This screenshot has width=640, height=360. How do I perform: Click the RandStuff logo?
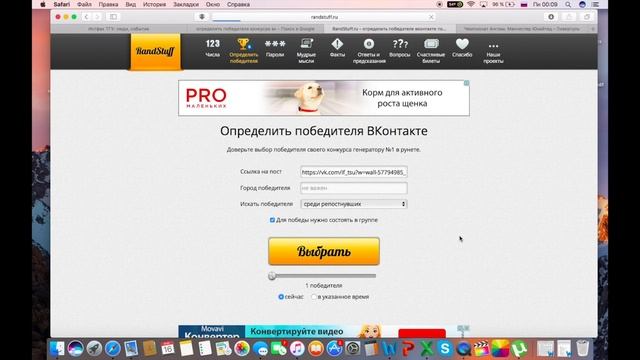[x=155, y=51]
